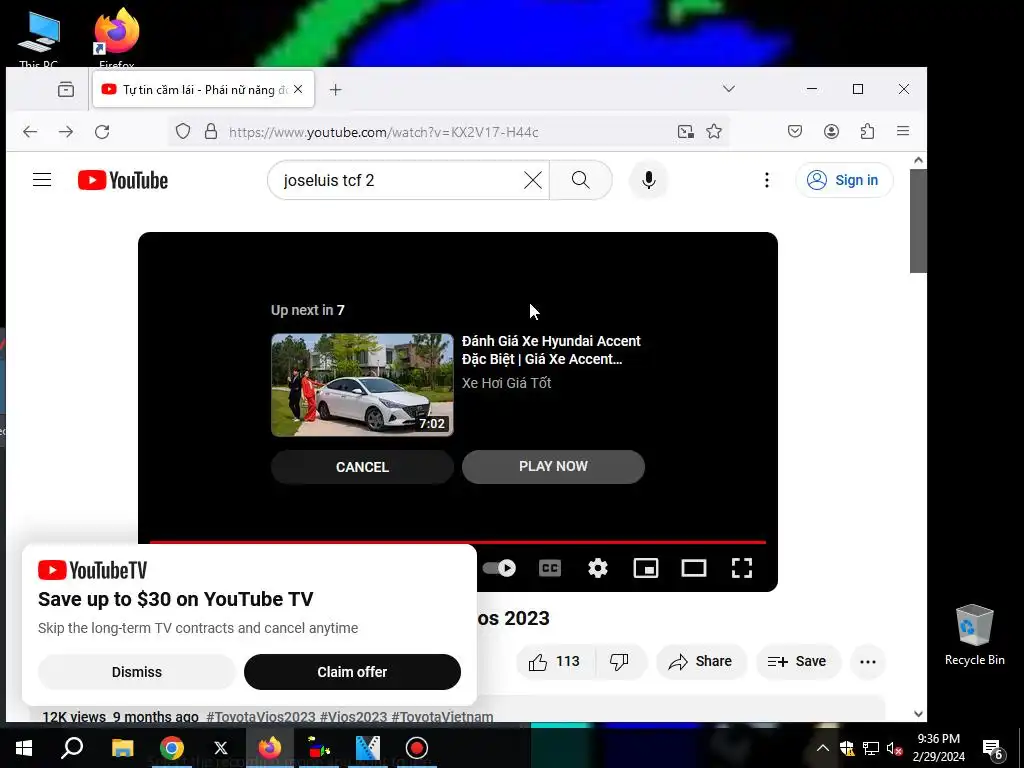
Task: Click the Share button
Action: click(699, 662)
